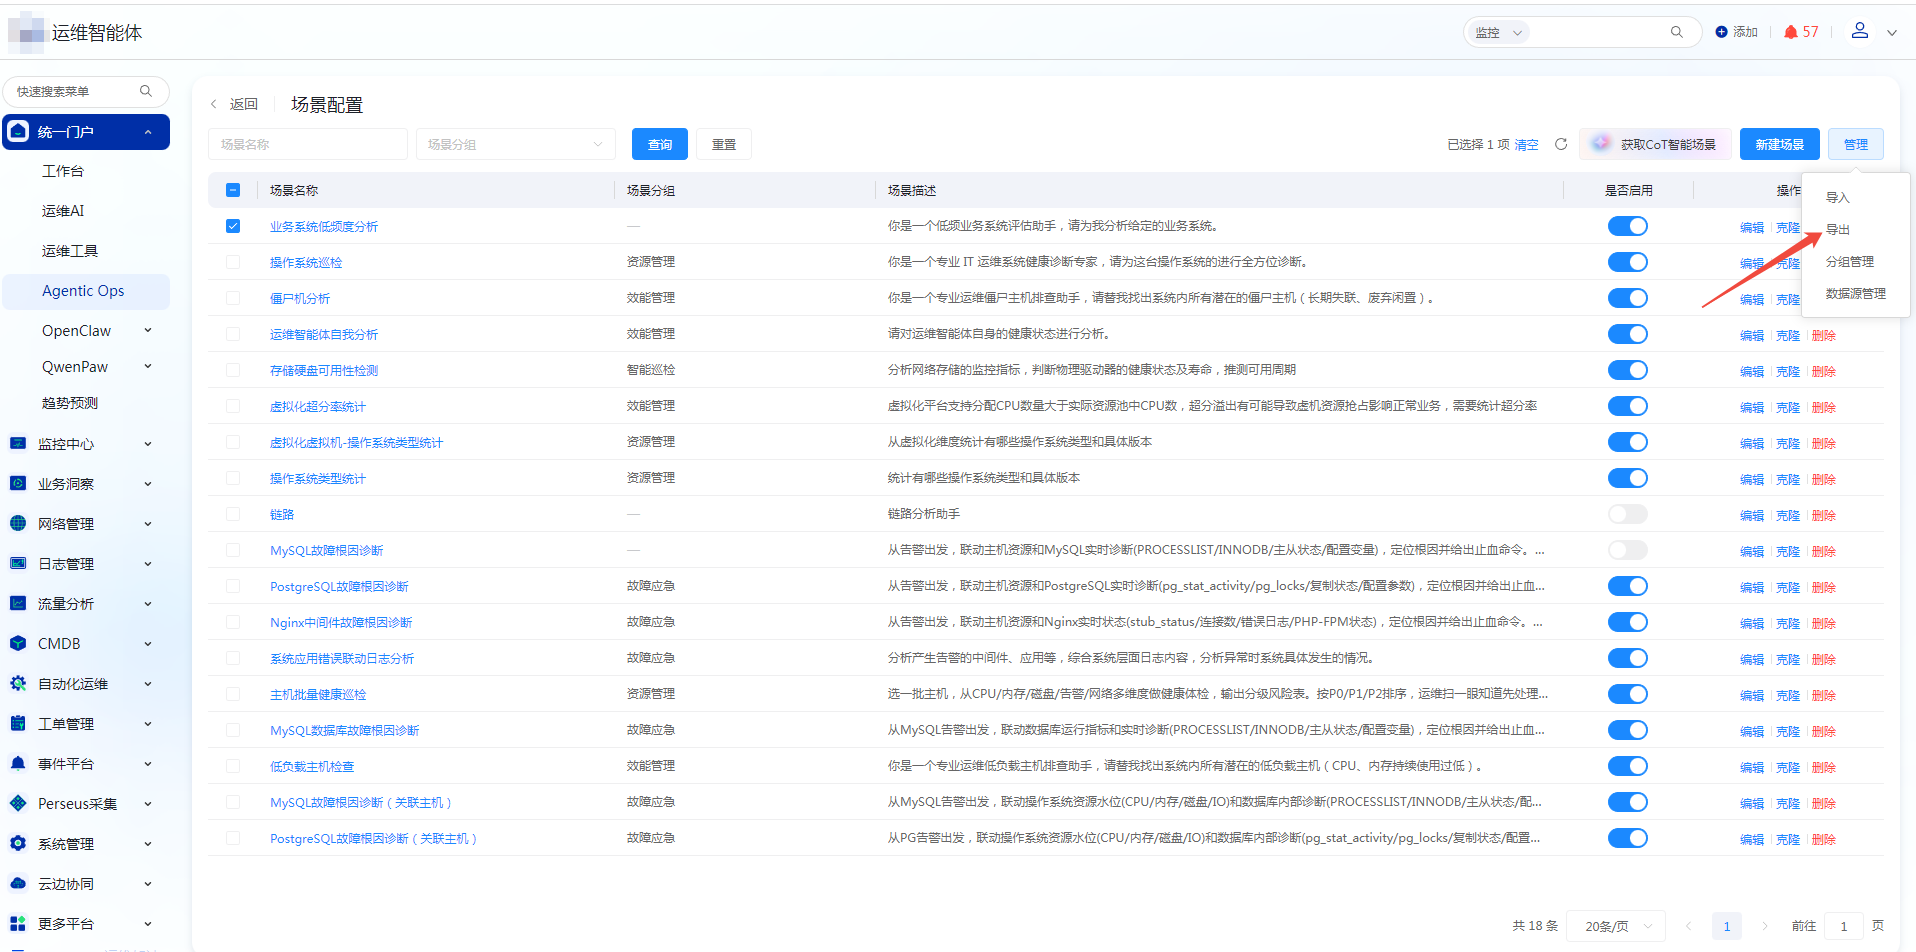Click the 日志管理 sidebar icon

click(18, 563)
